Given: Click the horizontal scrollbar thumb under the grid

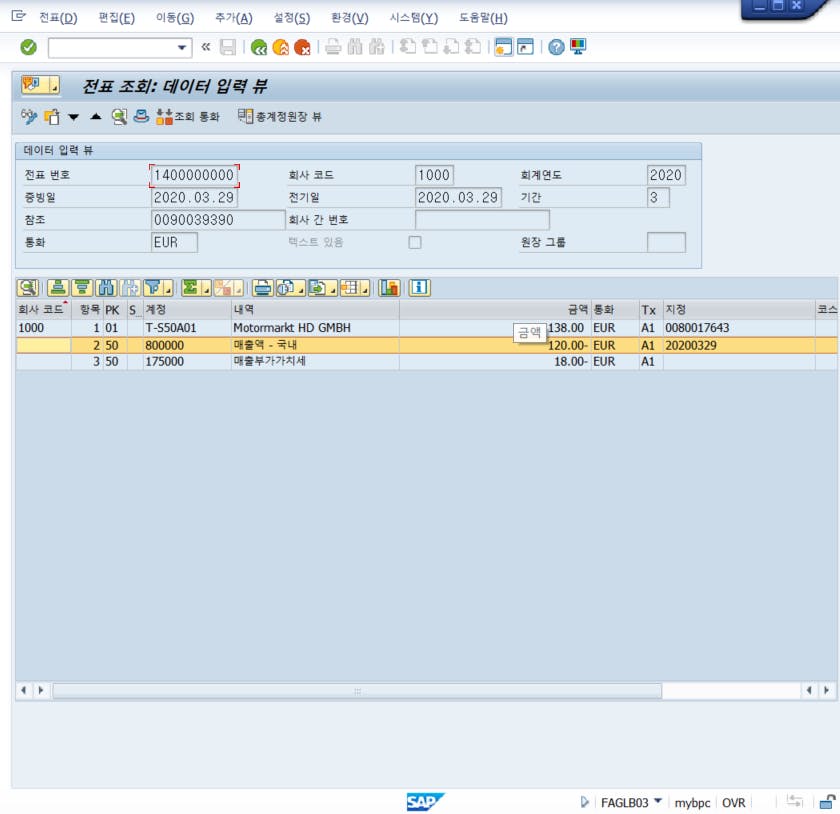Looking at the screenshot, I should click(357, 691).
